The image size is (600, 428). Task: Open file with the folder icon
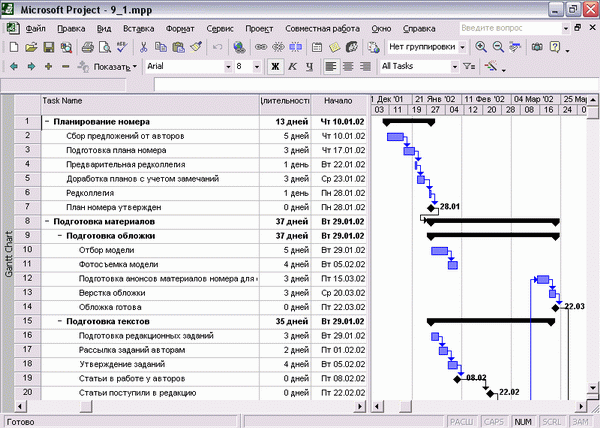coord(31,47)
